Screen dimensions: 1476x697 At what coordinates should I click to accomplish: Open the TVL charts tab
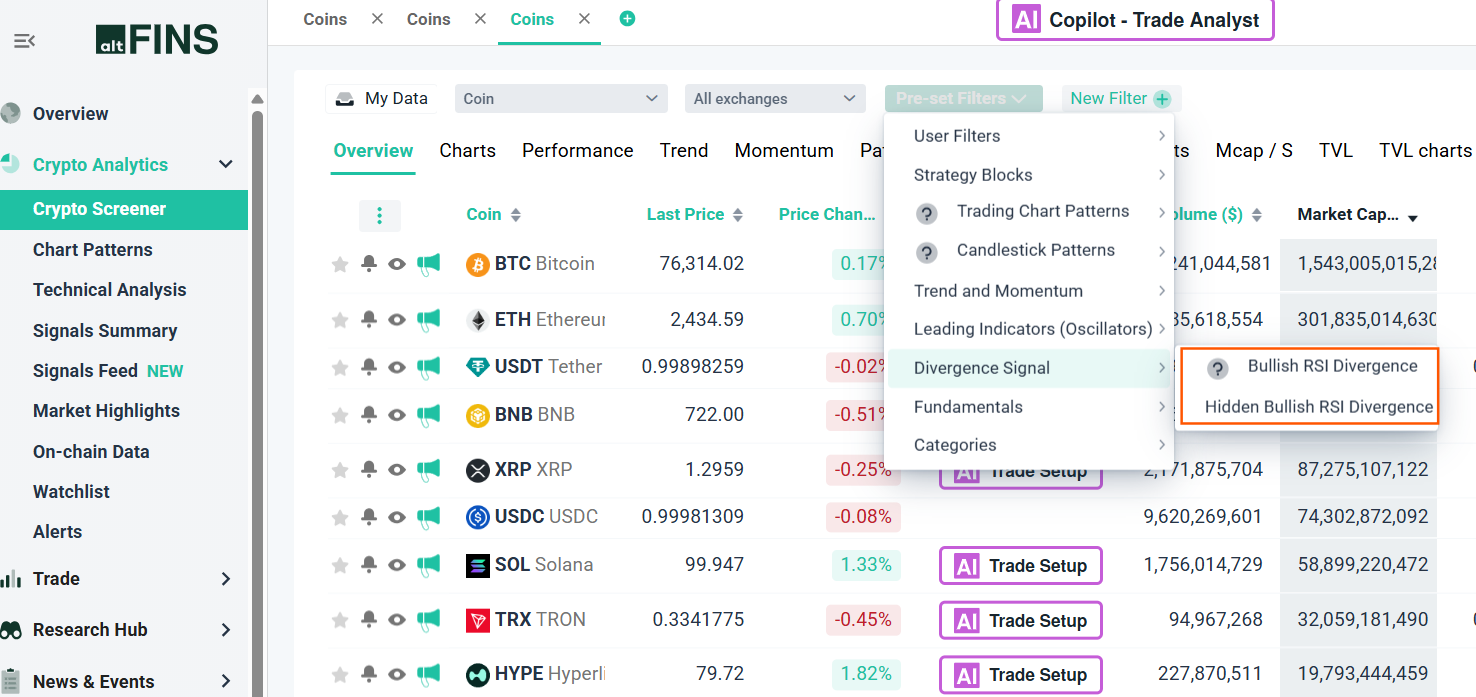pyautogui.click(x=1425, y=151)
